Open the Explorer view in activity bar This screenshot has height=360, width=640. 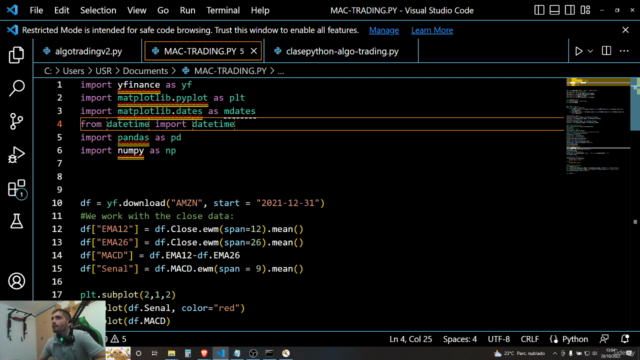click(16, 55)
